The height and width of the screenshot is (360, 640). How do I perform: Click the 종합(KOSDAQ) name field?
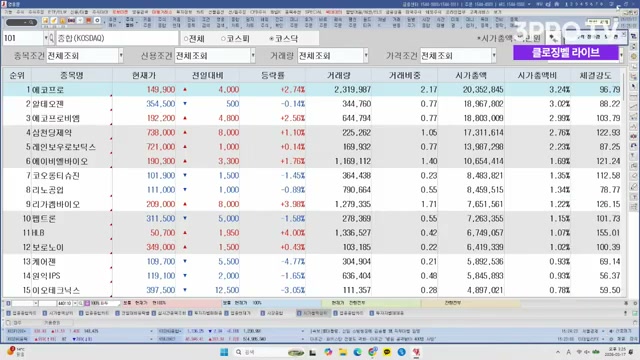pos(117,38)
